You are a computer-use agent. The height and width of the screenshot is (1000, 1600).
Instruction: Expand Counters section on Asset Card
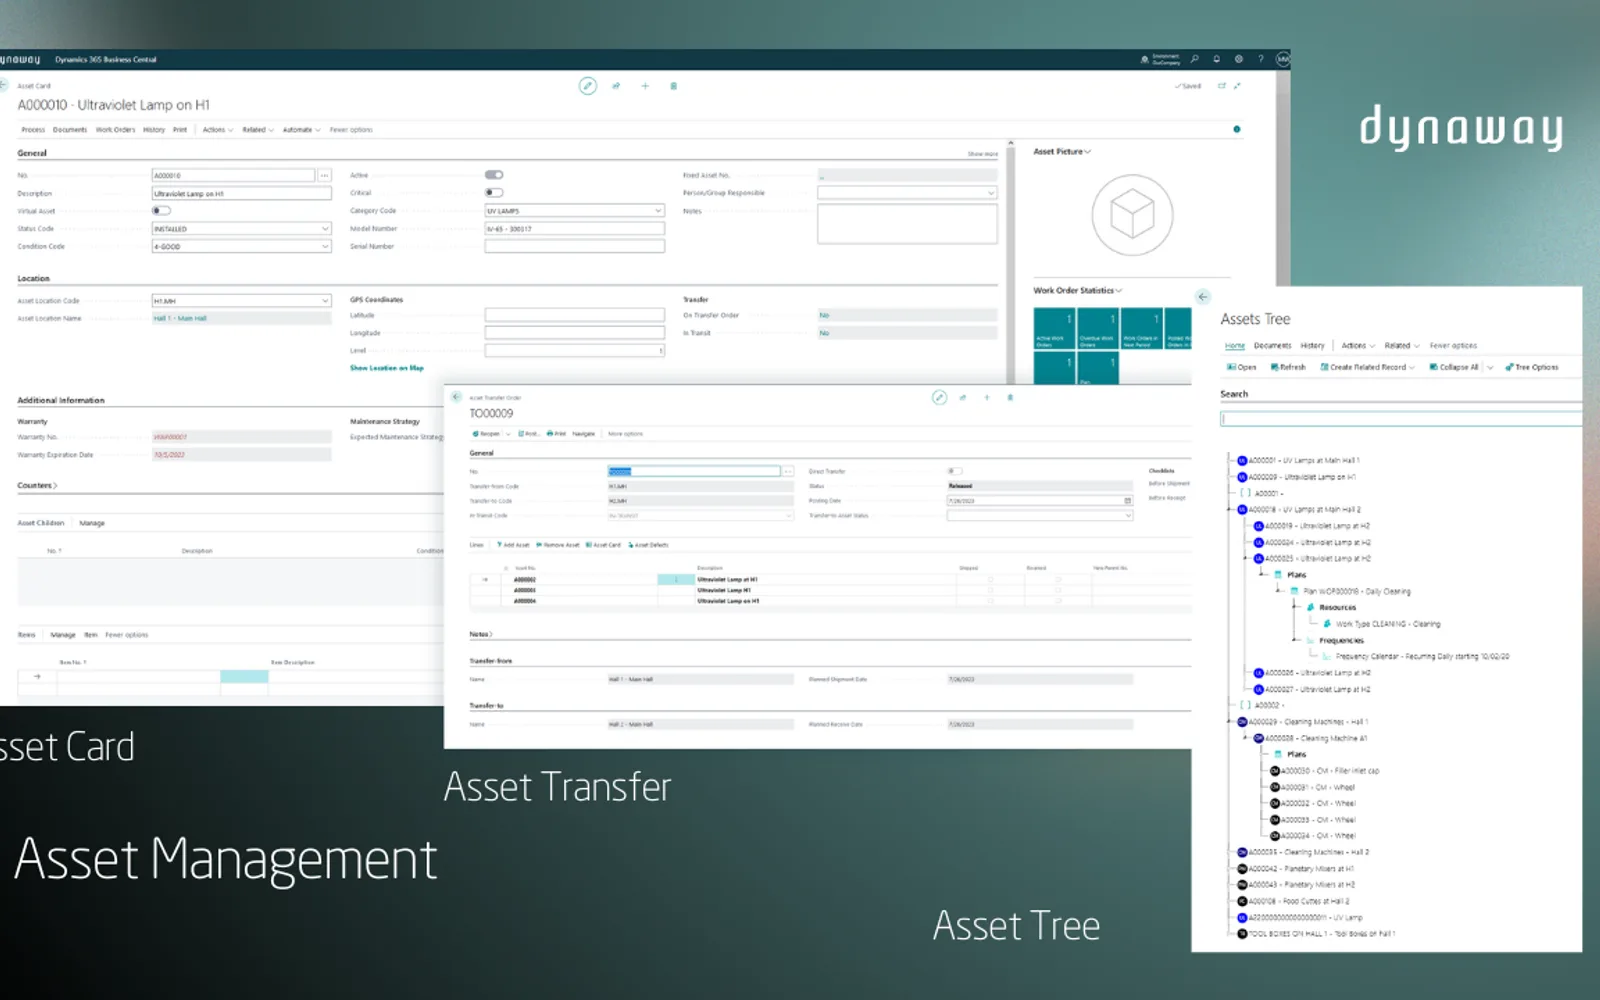[x=37, y=486]
